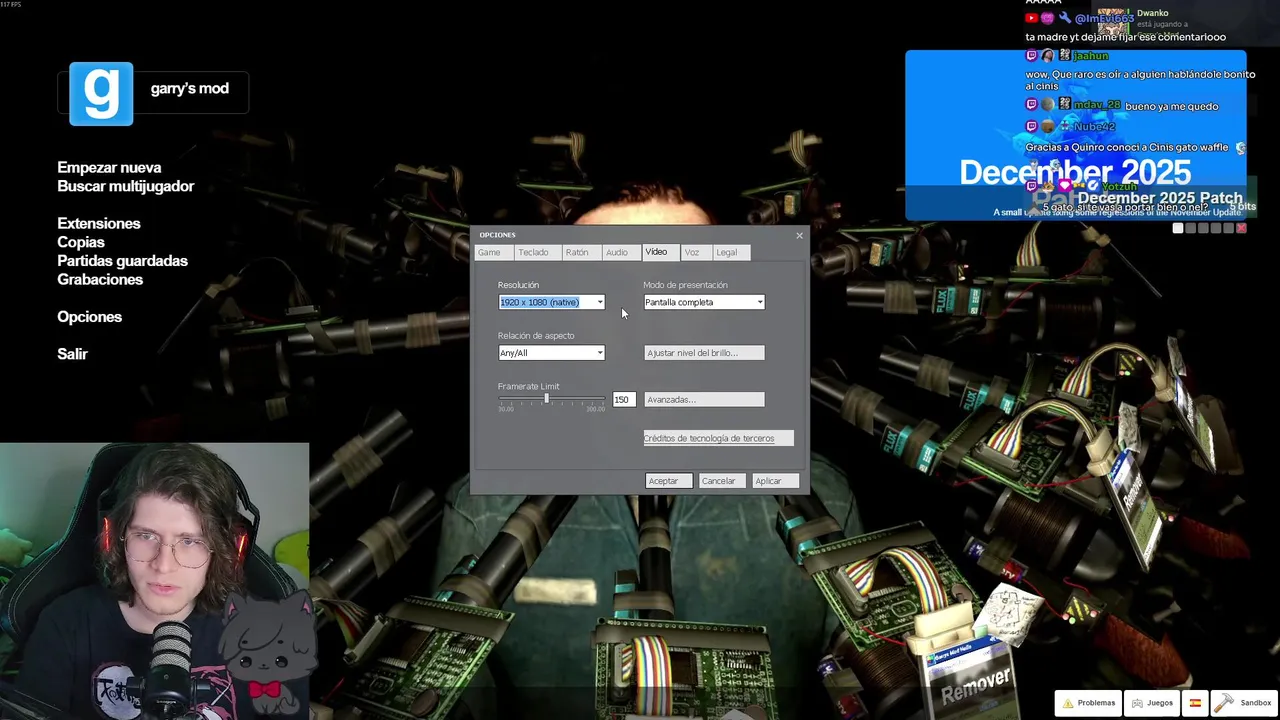The width and height of the screenshot is (1280, 720).
Task: Confirm with the Aceptar button
Action: [x=668, y=481]
